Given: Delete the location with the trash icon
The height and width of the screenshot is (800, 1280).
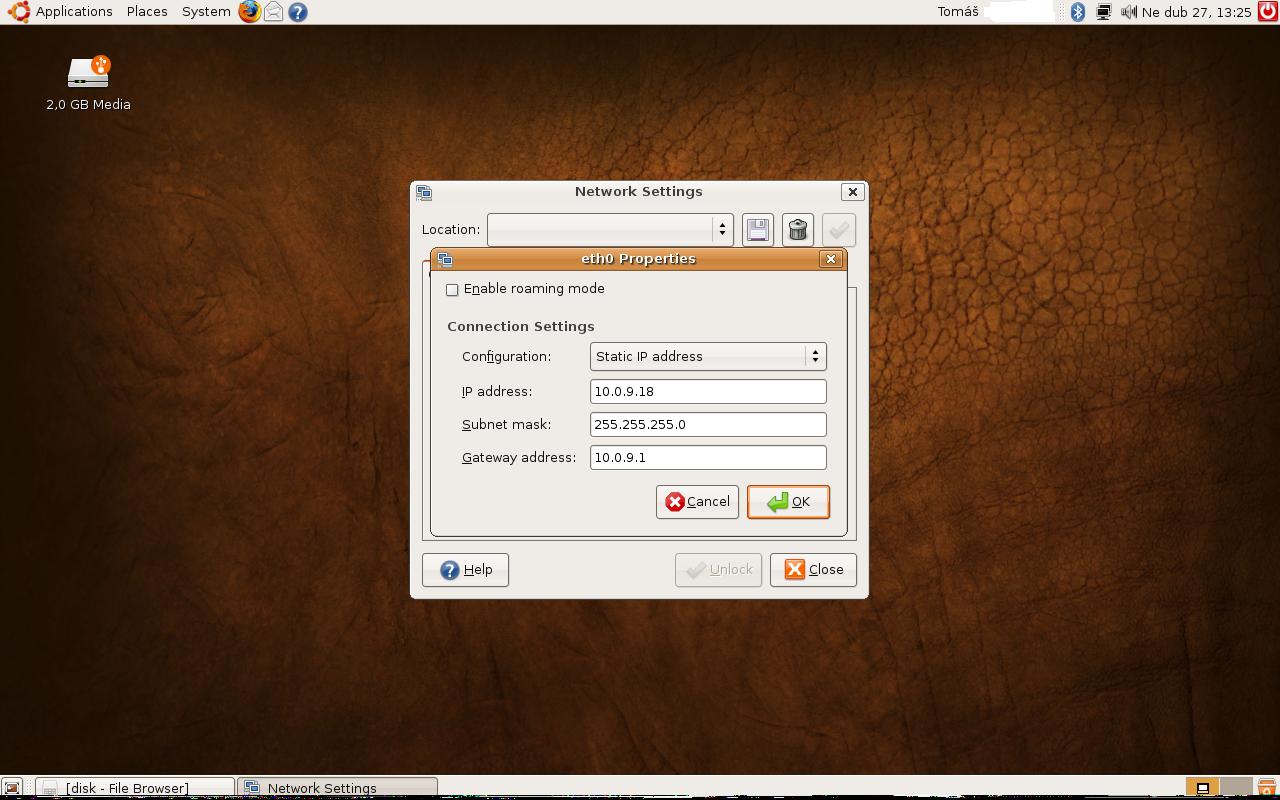Looking at the screenshot, I should (798, 230).
